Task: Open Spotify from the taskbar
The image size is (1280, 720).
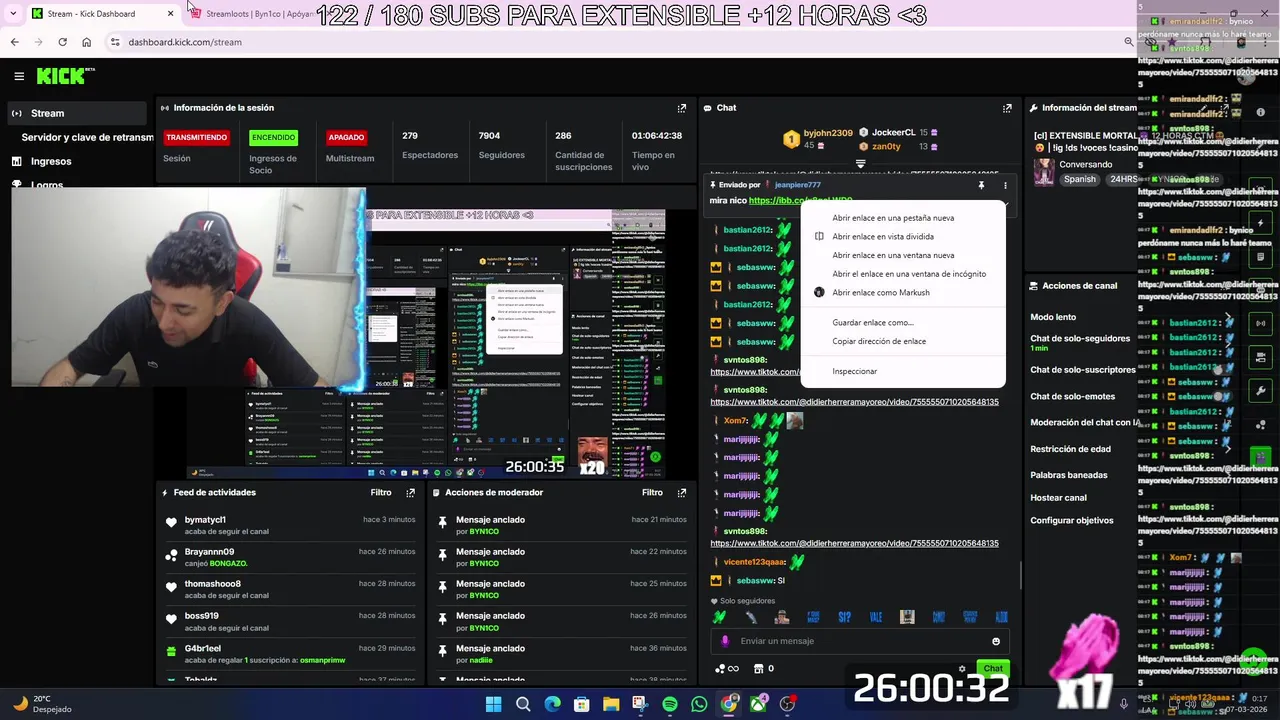Action: point(670,705)
